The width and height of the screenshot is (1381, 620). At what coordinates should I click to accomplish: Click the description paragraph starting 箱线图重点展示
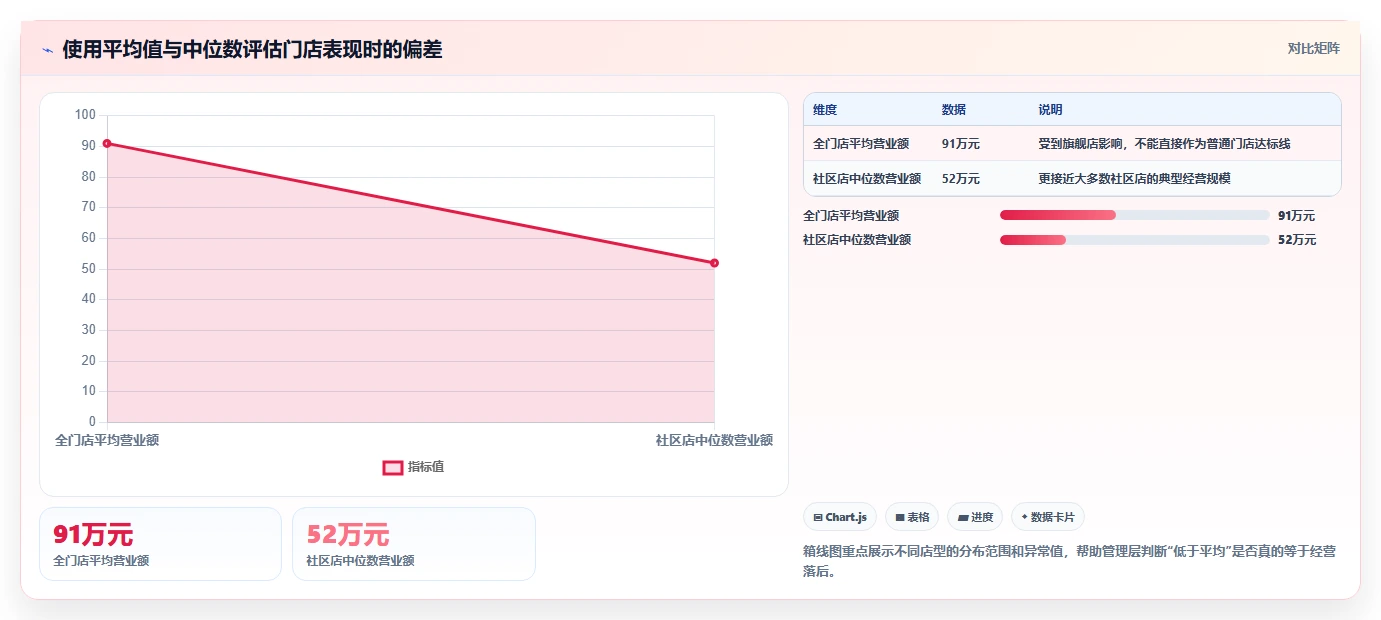coord(1069,561)
